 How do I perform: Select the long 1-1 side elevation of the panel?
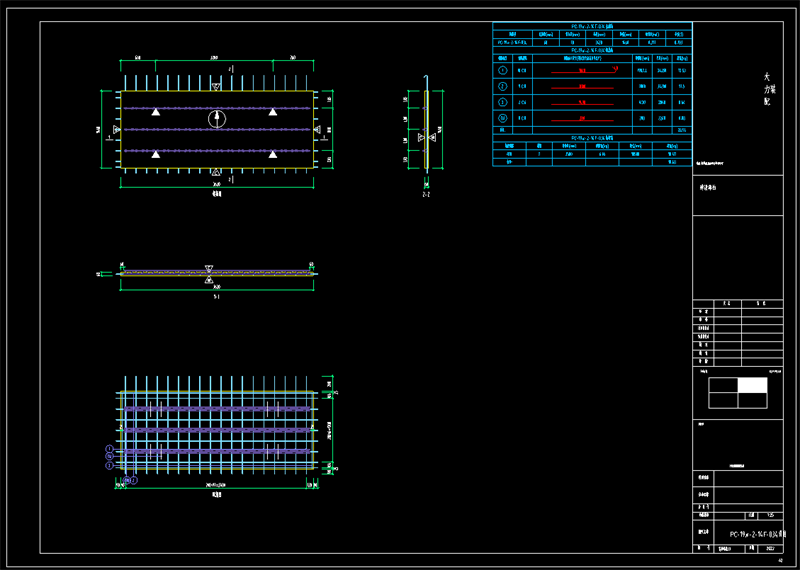[217, 274]
